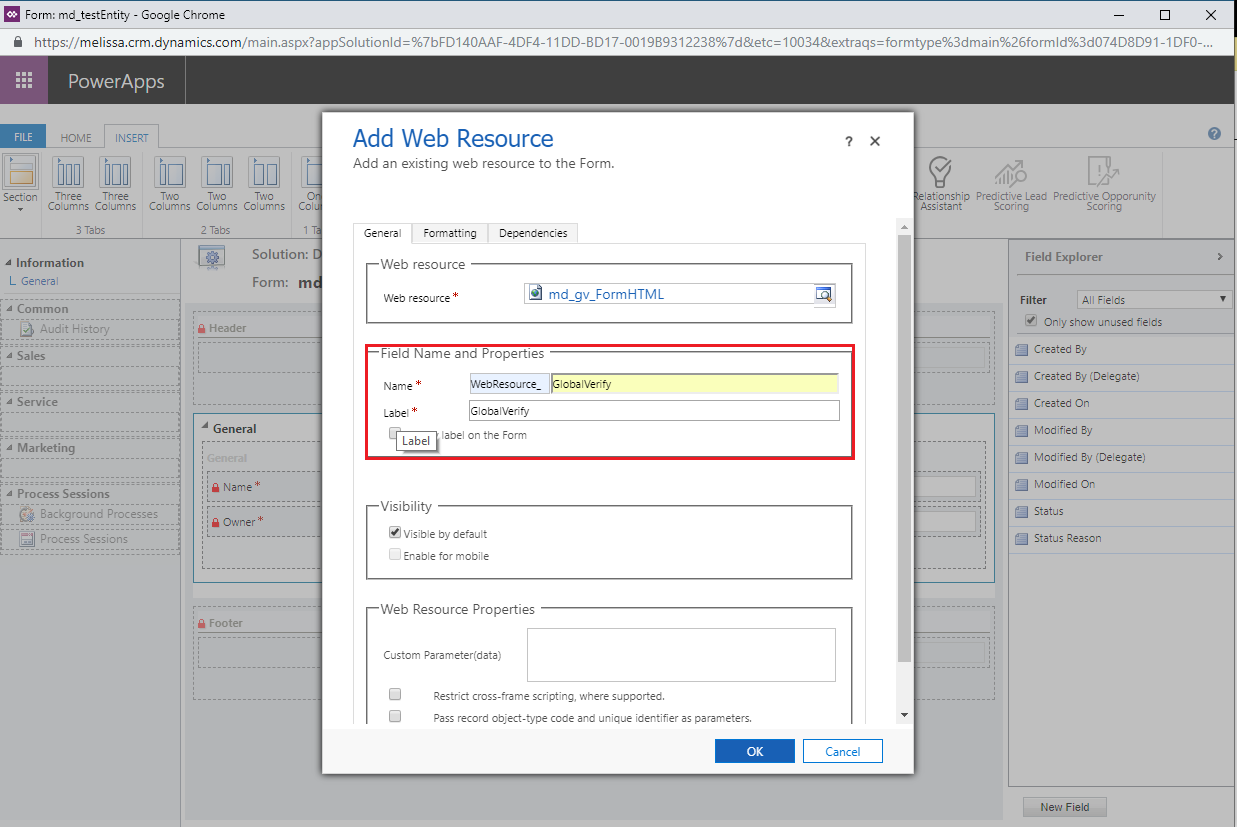Switch to the Formatting tab
Viewport: 1237px width, 827px height.
[450, 233]
